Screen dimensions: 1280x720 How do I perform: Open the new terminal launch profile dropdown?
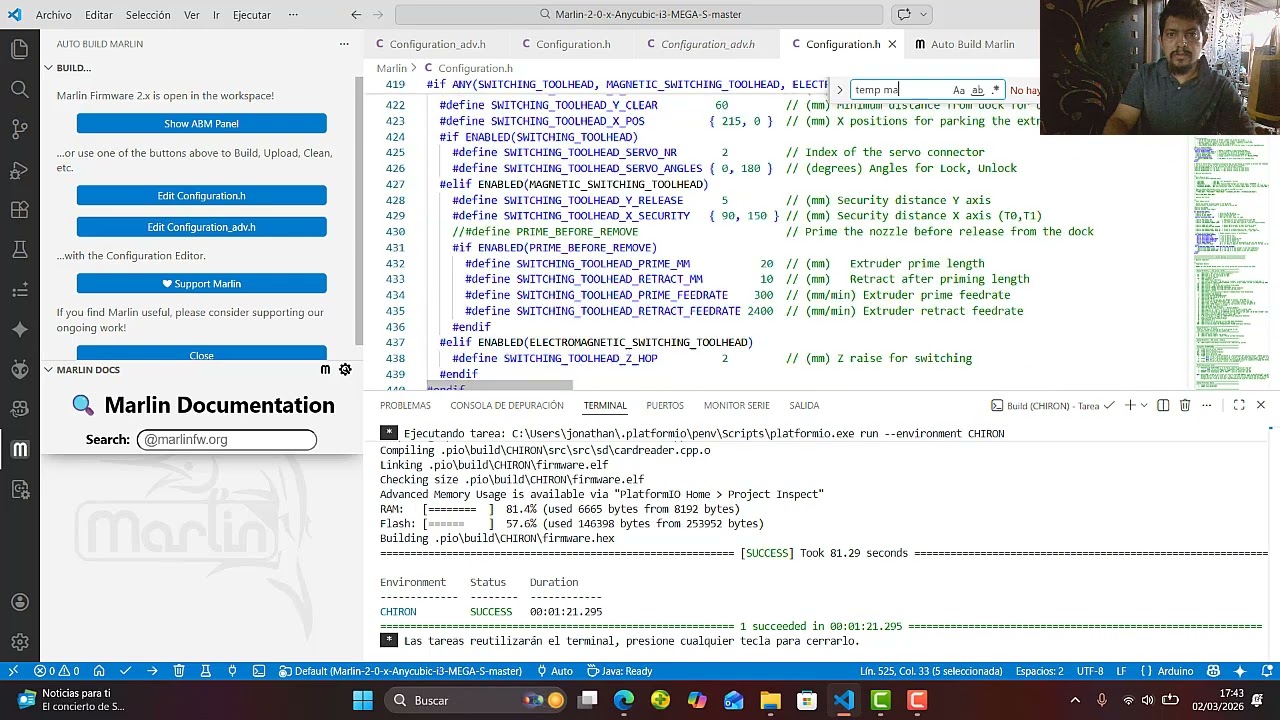click(x=1145, y=405)
